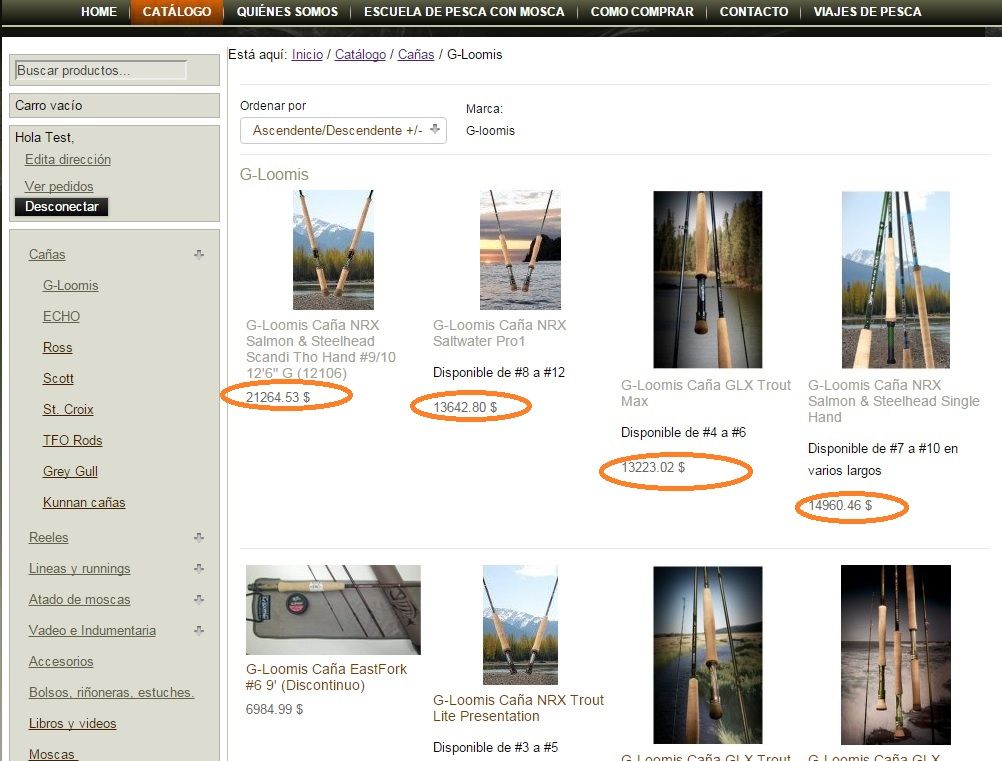Viewport: 1002px width, 761px height.
Task: Open G-Loomis Caña NRX Saltwater Pro1 title
Action: tap(500, 333)
